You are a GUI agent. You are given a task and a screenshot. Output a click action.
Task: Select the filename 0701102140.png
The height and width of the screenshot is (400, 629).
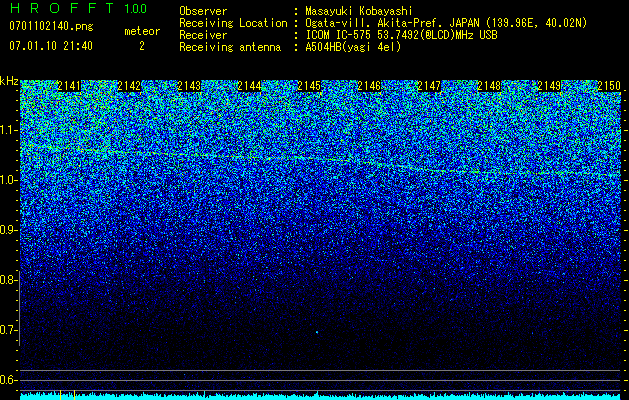(51, 26)
